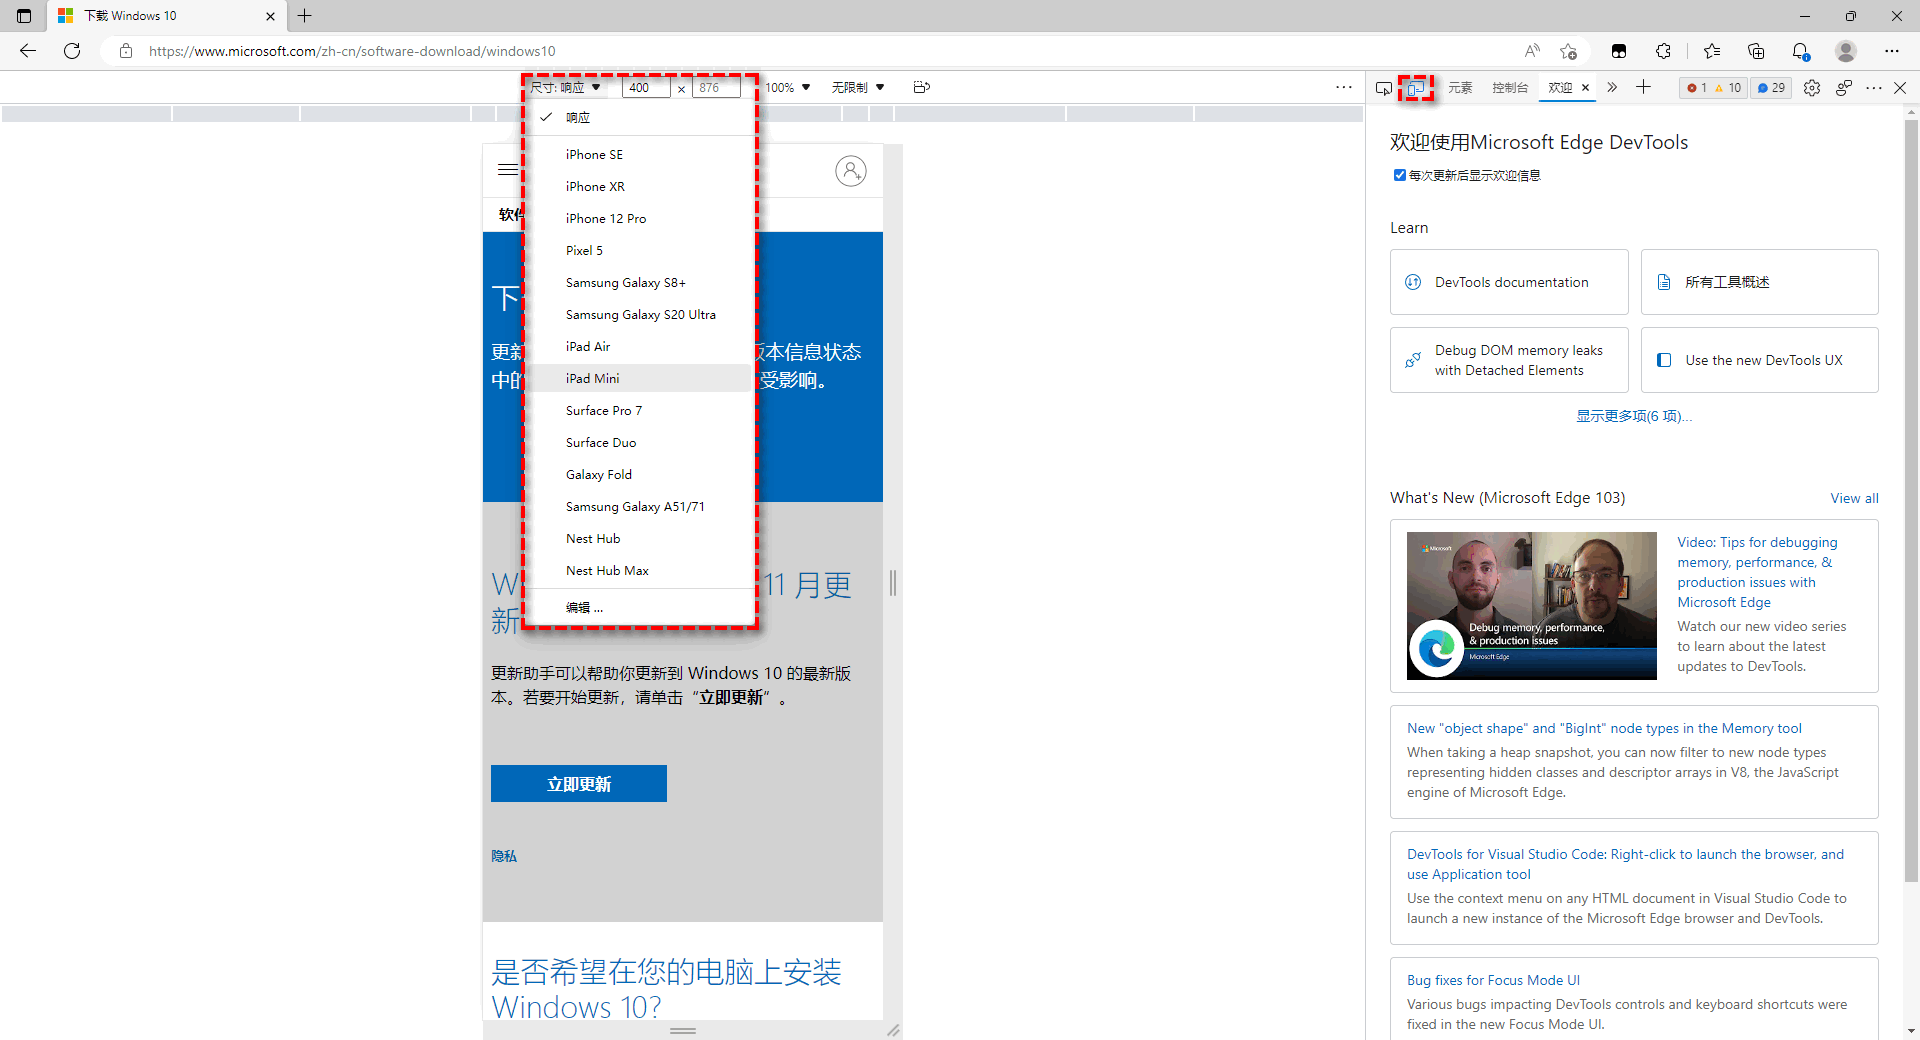Toggle device emulation in DevTools
Screen dimensions: 1920x1040
point(1415,88)
